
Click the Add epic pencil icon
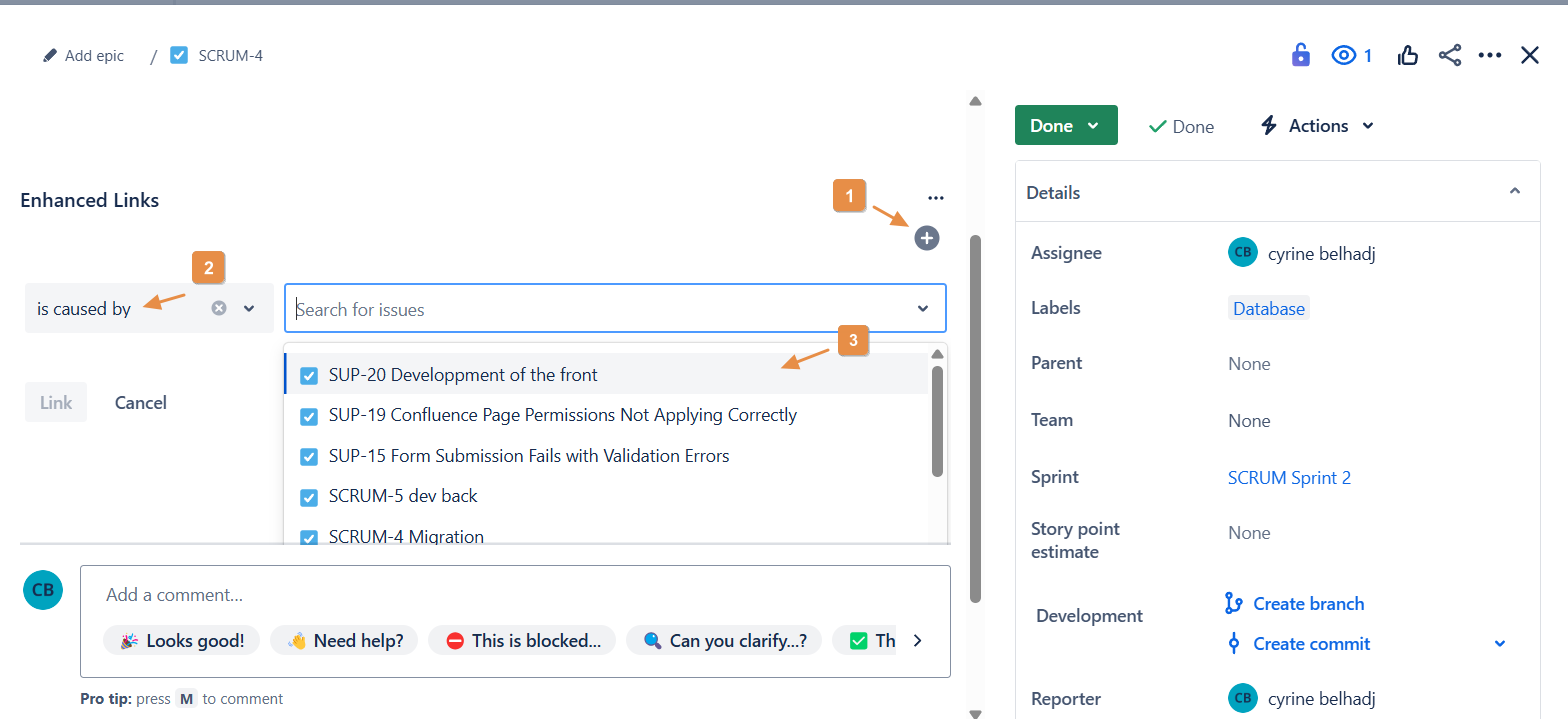pyautogui.click(x=51, y=56)
